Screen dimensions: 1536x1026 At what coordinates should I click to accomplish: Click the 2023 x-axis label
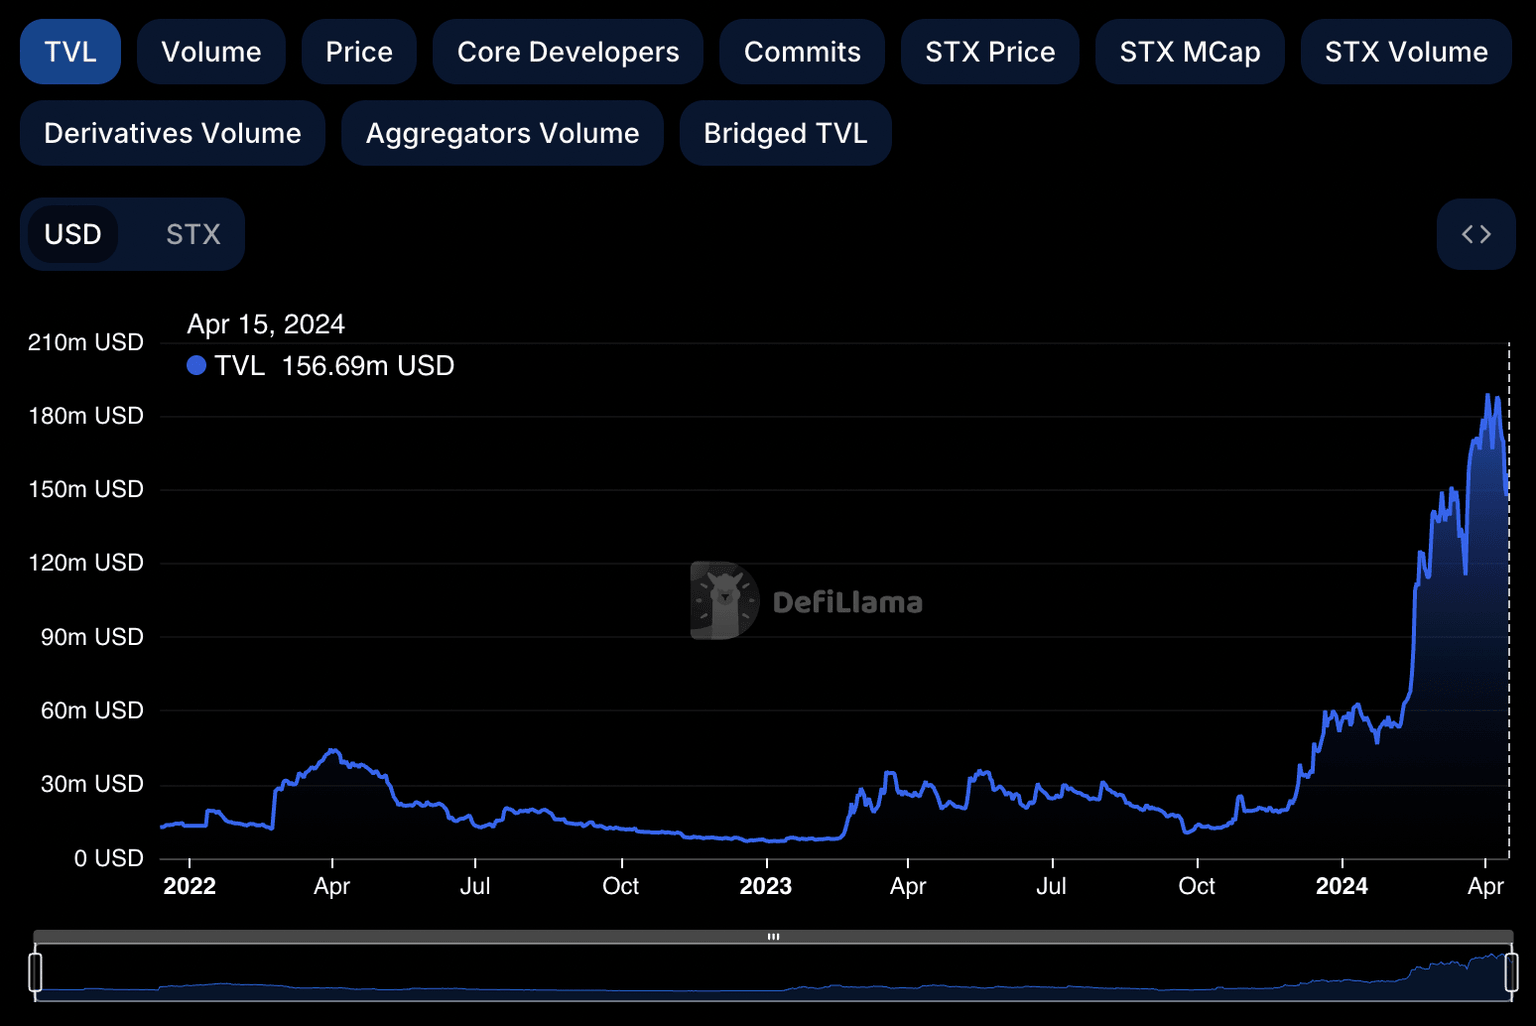tap(766, 886)
